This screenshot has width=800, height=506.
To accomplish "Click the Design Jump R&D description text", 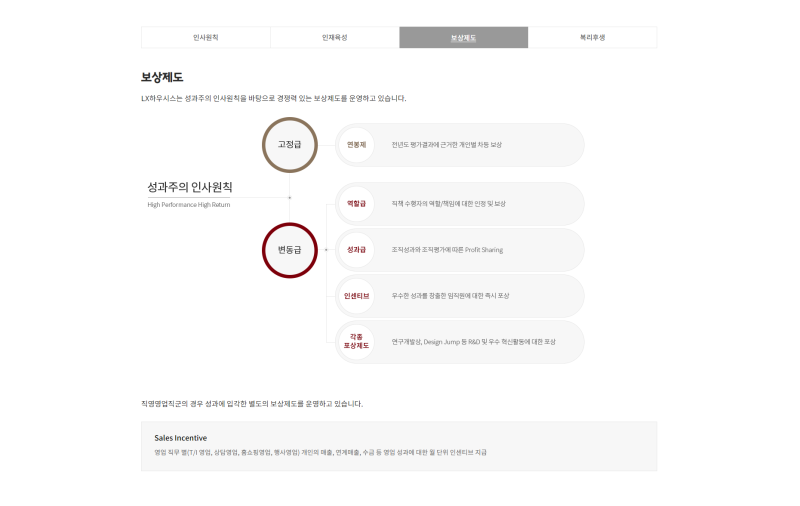I will [x=473, y=342].
